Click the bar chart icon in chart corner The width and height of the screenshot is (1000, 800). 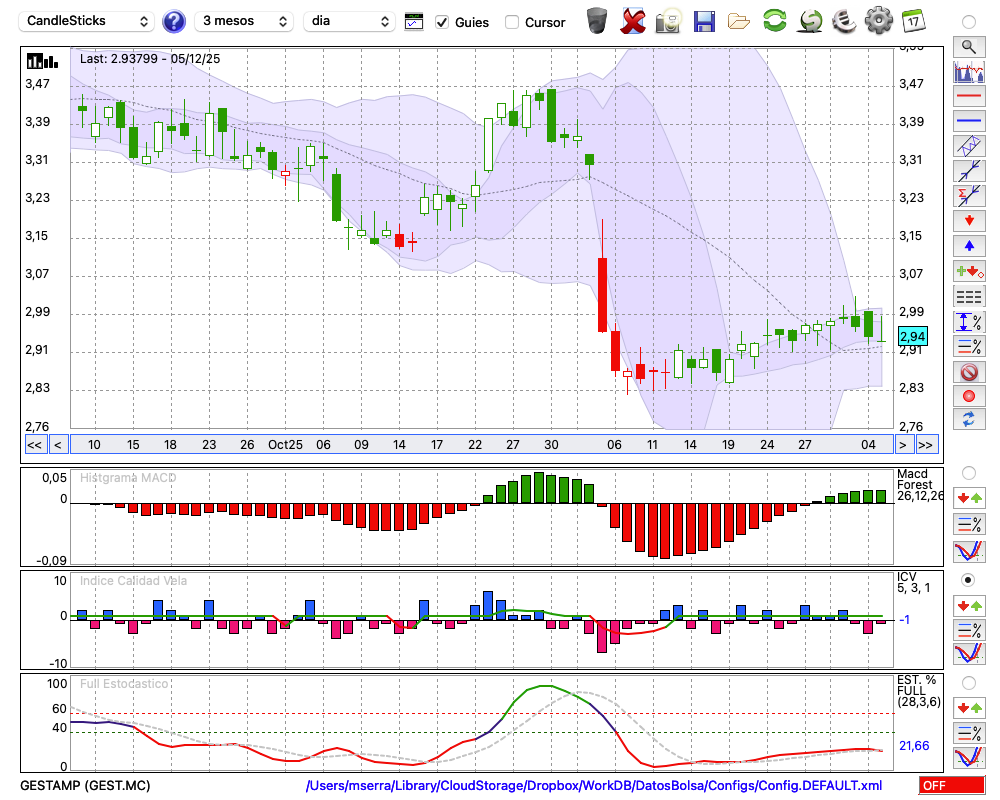(43, 61)
